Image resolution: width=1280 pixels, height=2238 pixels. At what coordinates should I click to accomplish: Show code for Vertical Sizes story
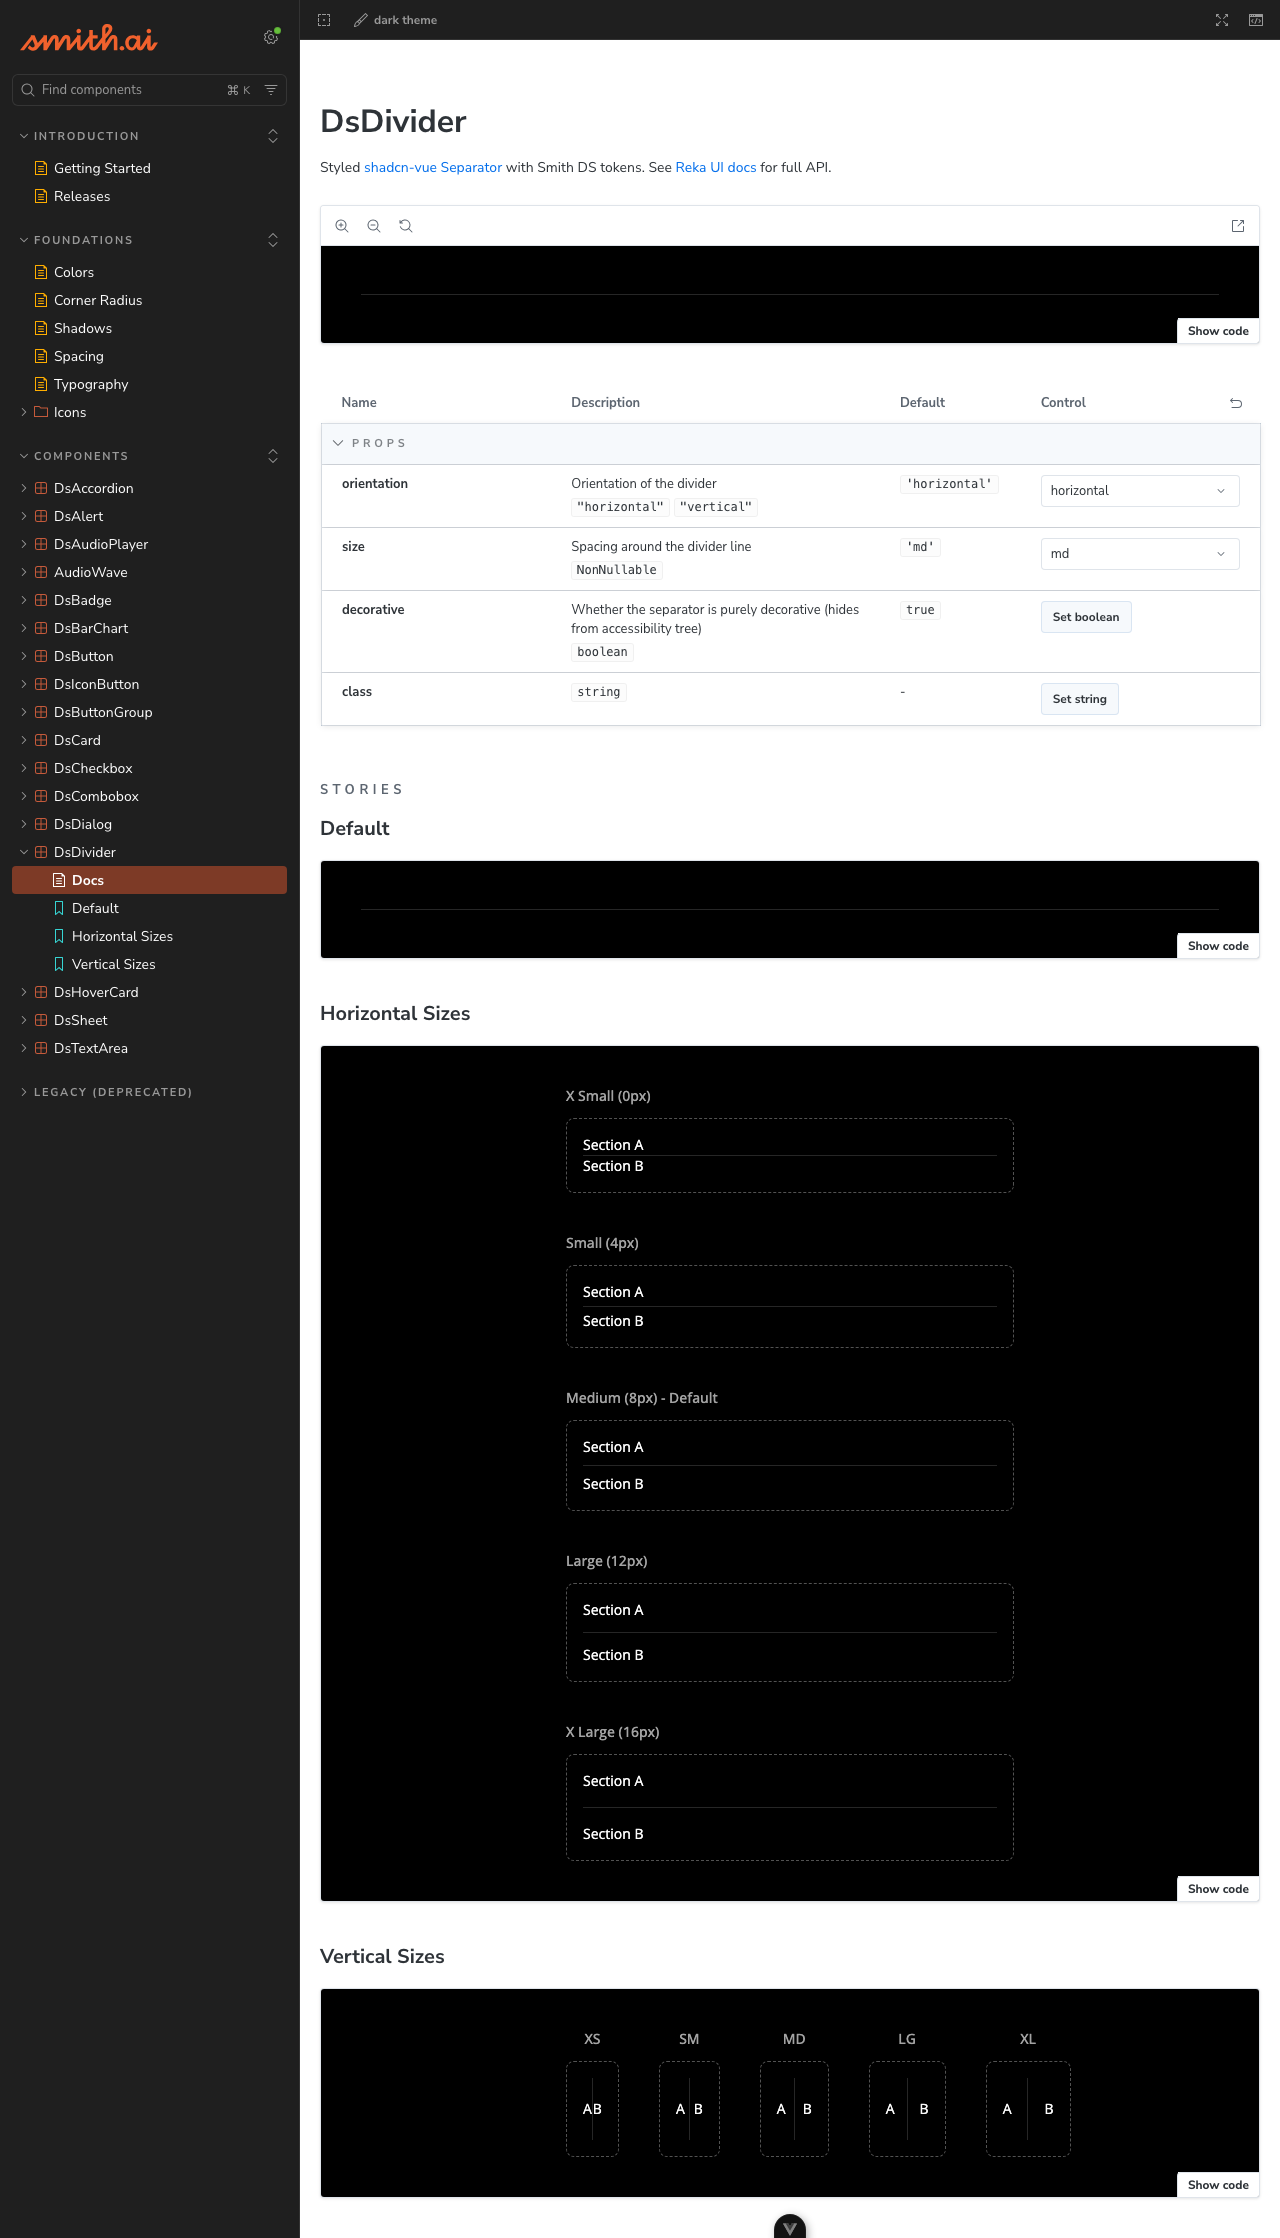pyautogui.click(x=1218, y=2185)
